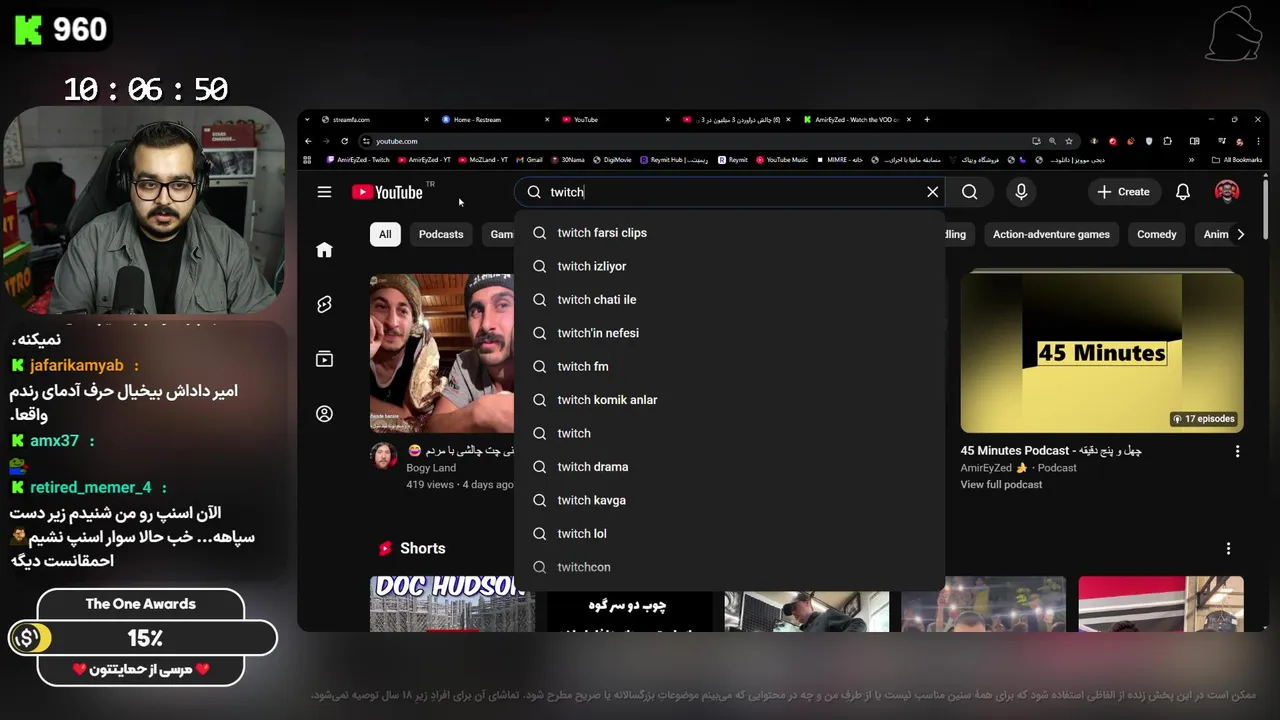Image resolution: width=1280 pixels, height=720 pixels.
Task: Select the 'twitchcon' suggestion
Action: click(x=729, y=567)
